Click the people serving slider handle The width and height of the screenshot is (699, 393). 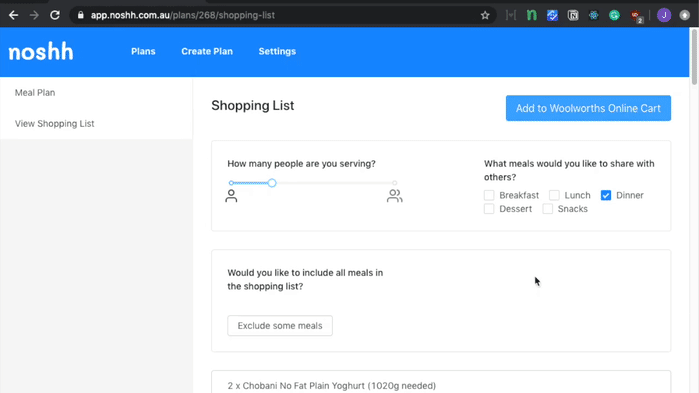tap(272, 183)
